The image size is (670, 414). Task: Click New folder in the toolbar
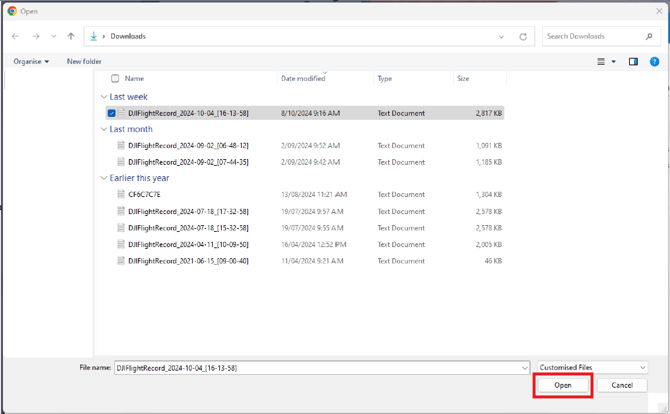point(84,62)
